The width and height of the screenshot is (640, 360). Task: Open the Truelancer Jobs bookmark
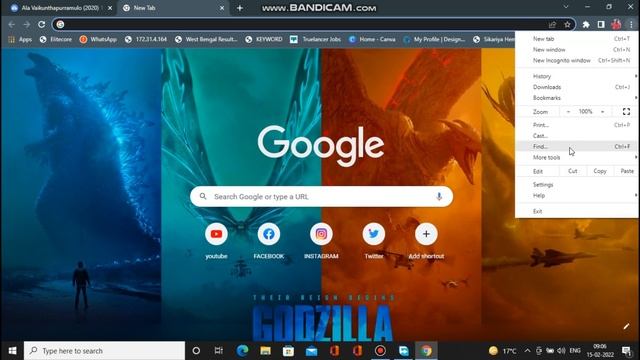(316, 39)
